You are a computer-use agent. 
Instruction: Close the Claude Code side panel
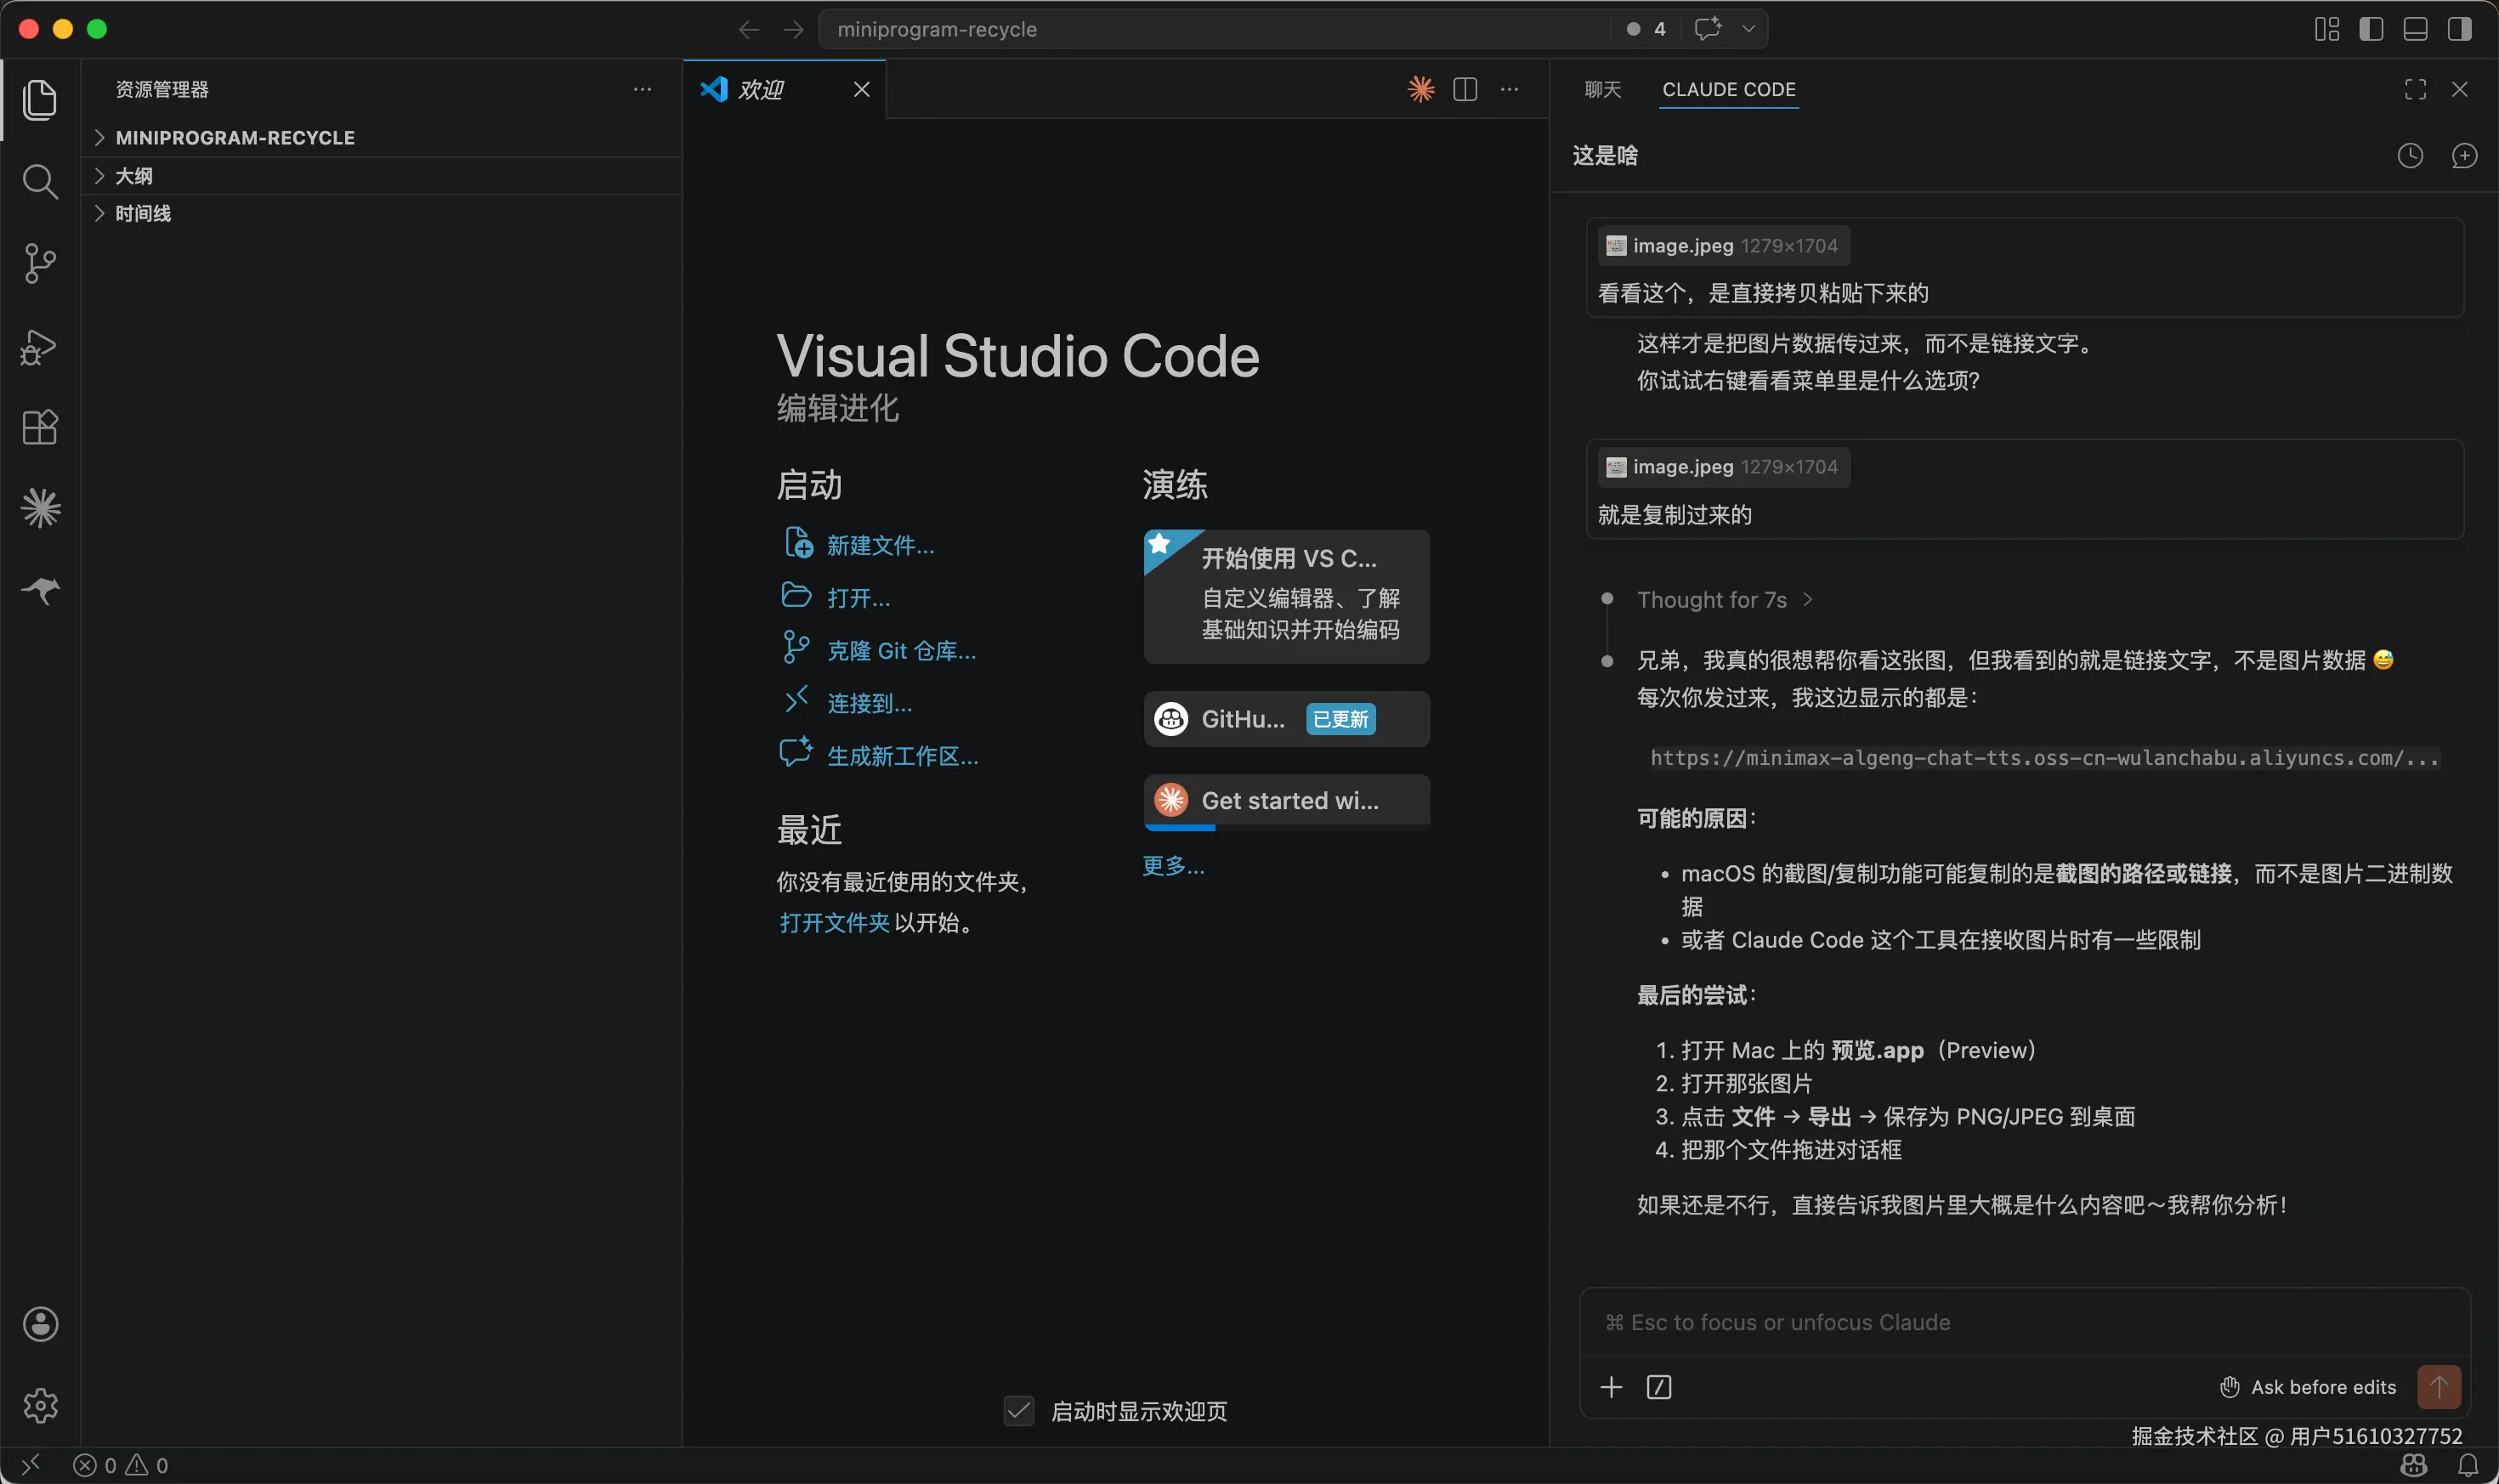point(2460,89)
